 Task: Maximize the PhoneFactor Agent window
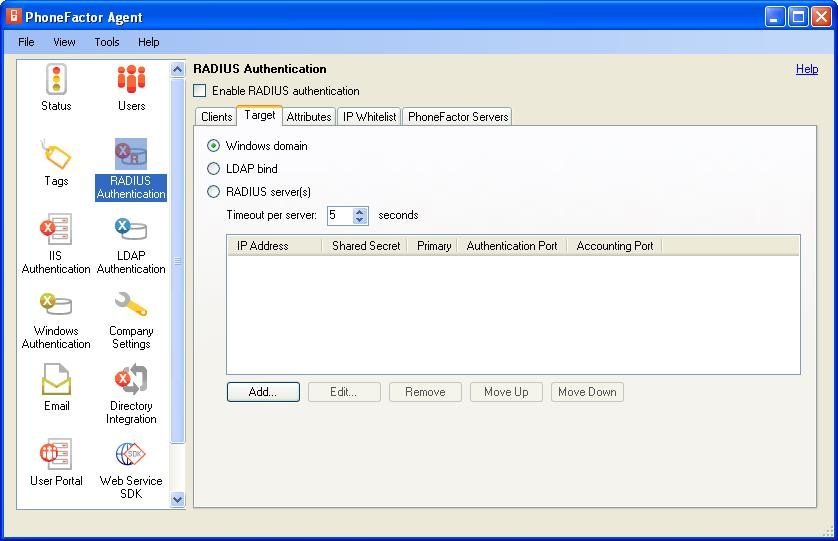[x=798, y=17]
